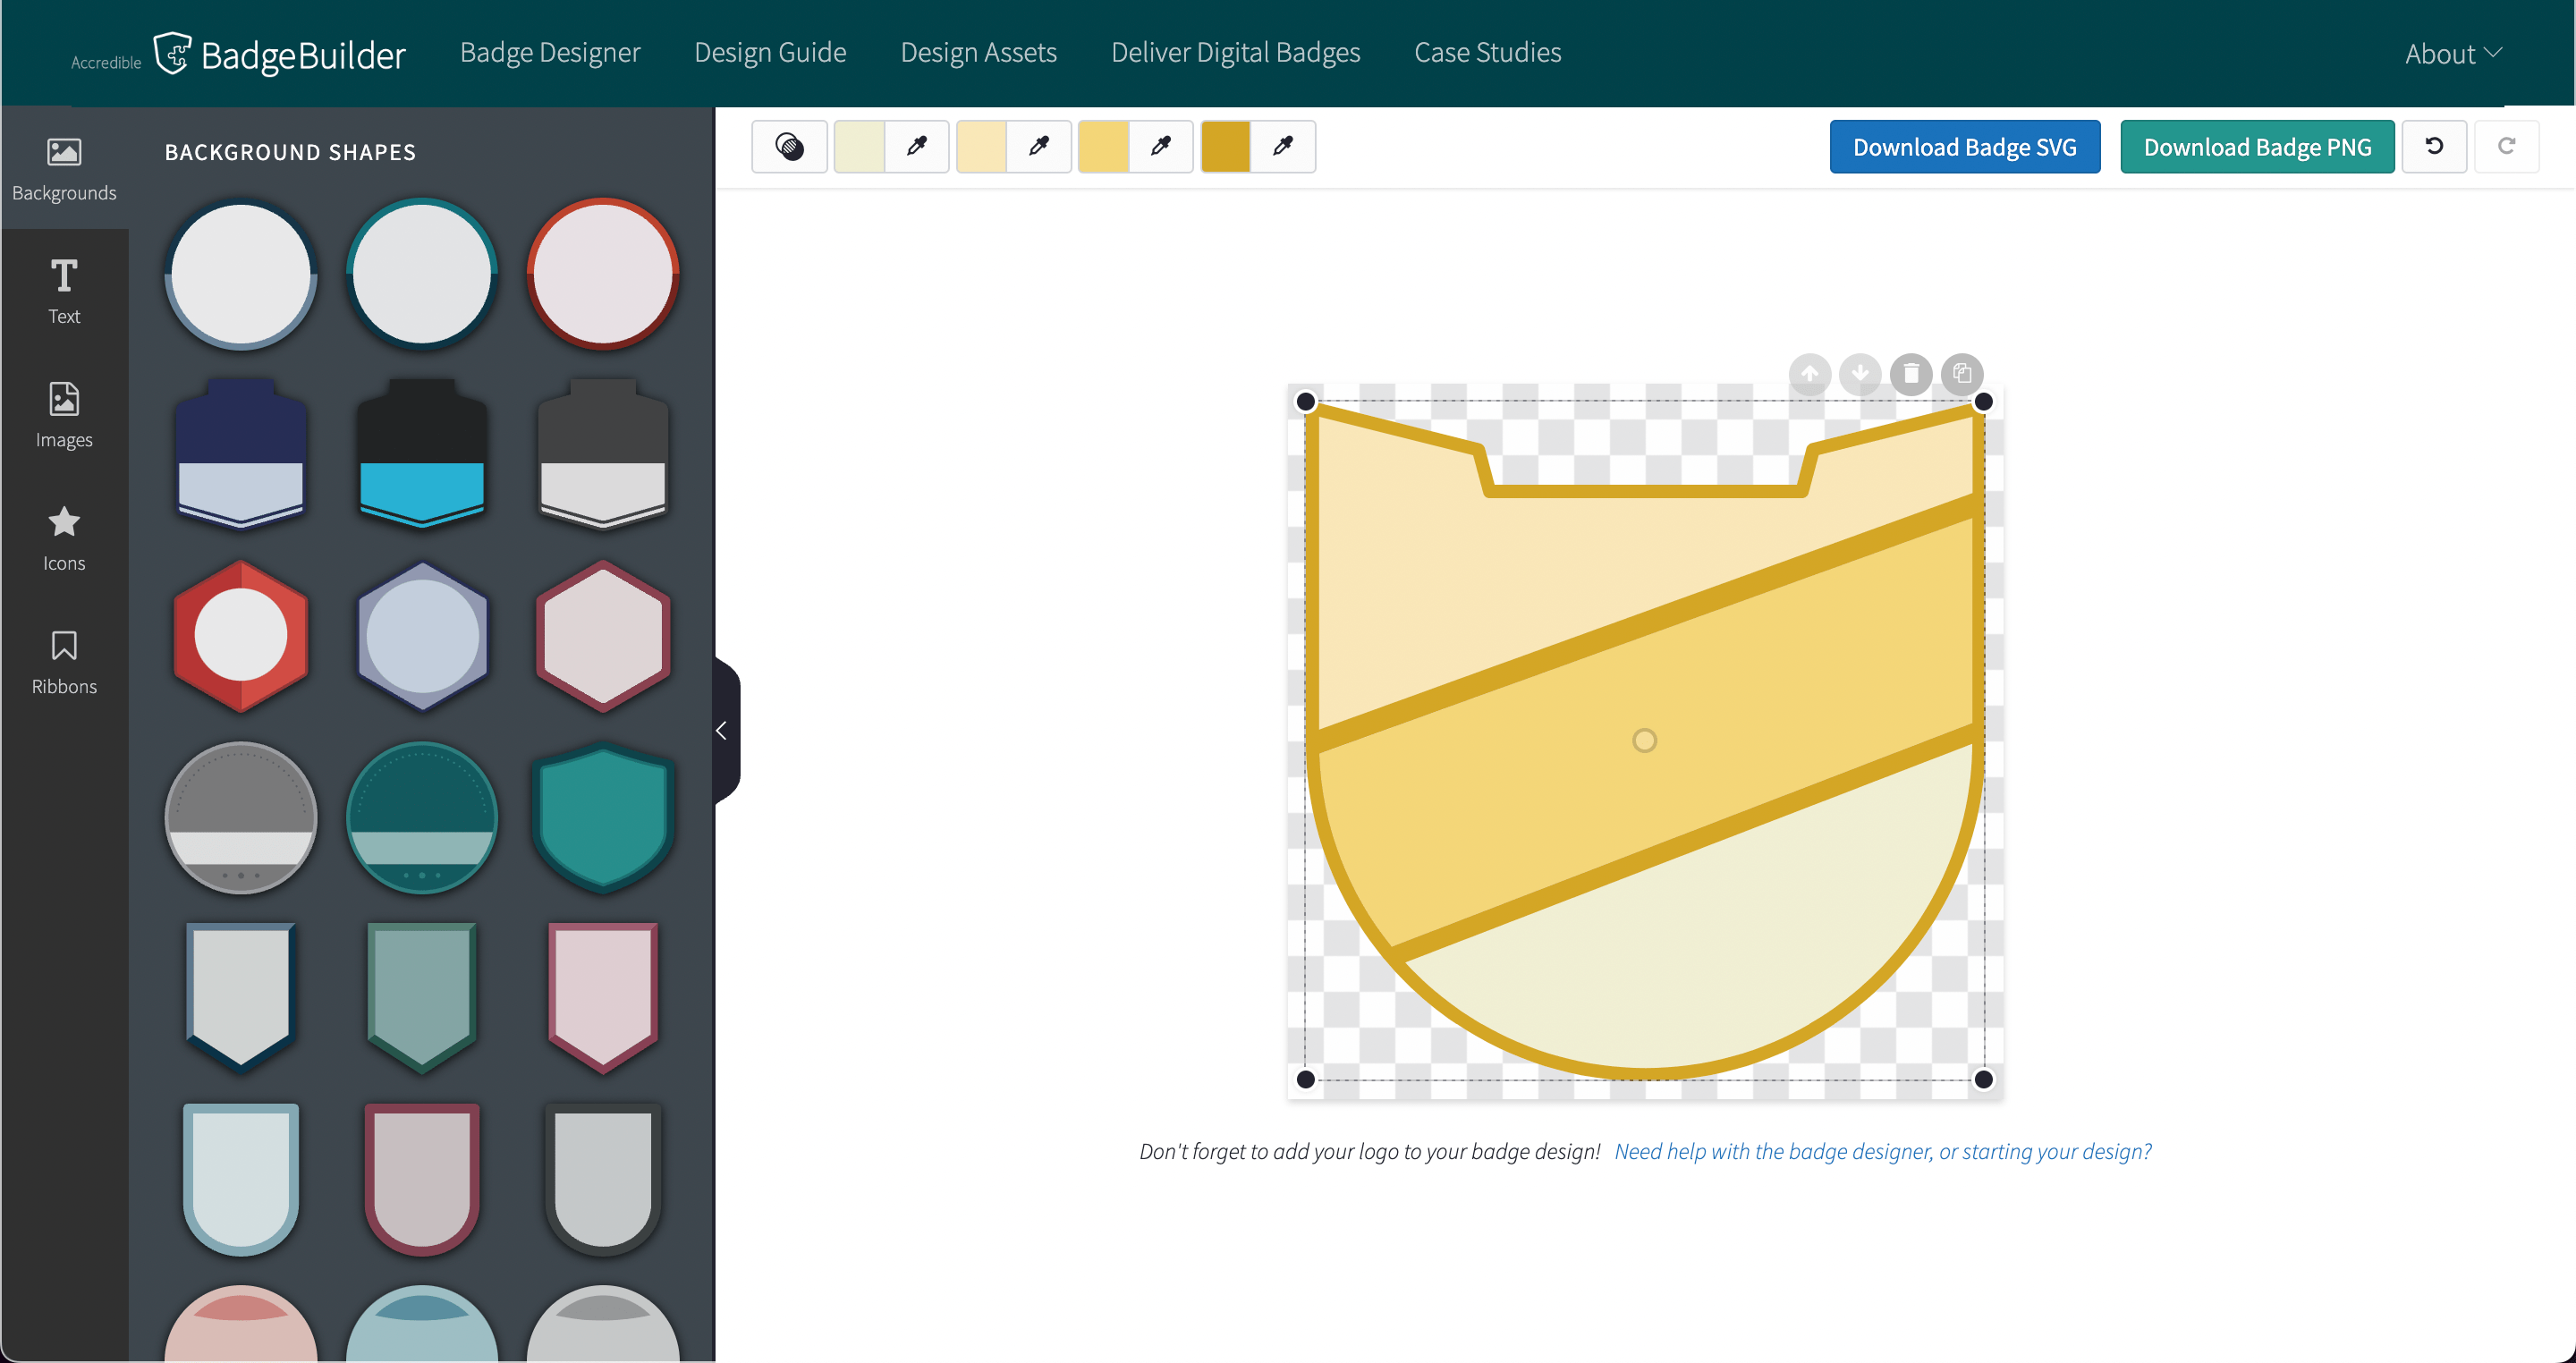The image size is (2576, 1363).
Task: Go to Case Studies page
Action: pyautogui.click(x=1487, y=52)
